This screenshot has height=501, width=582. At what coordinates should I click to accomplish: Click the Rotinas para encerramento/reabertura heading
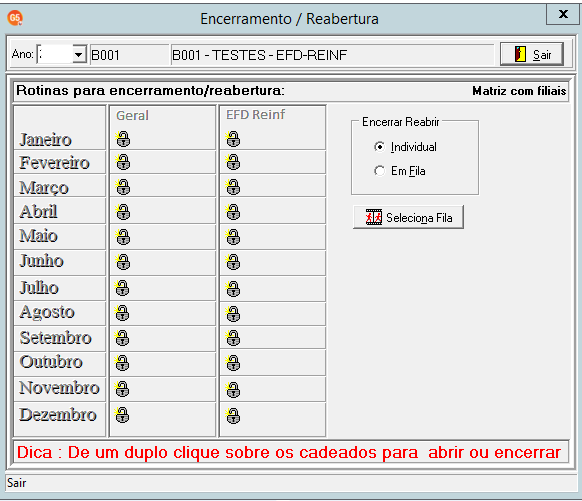(x=150, y=91)
